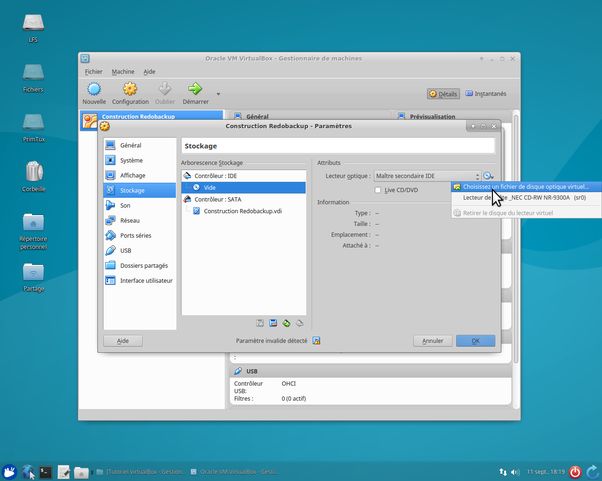The width and height of the screenshot is (602, 481).
Task: Click the network icon in system tray
Action: coord(503,472)
